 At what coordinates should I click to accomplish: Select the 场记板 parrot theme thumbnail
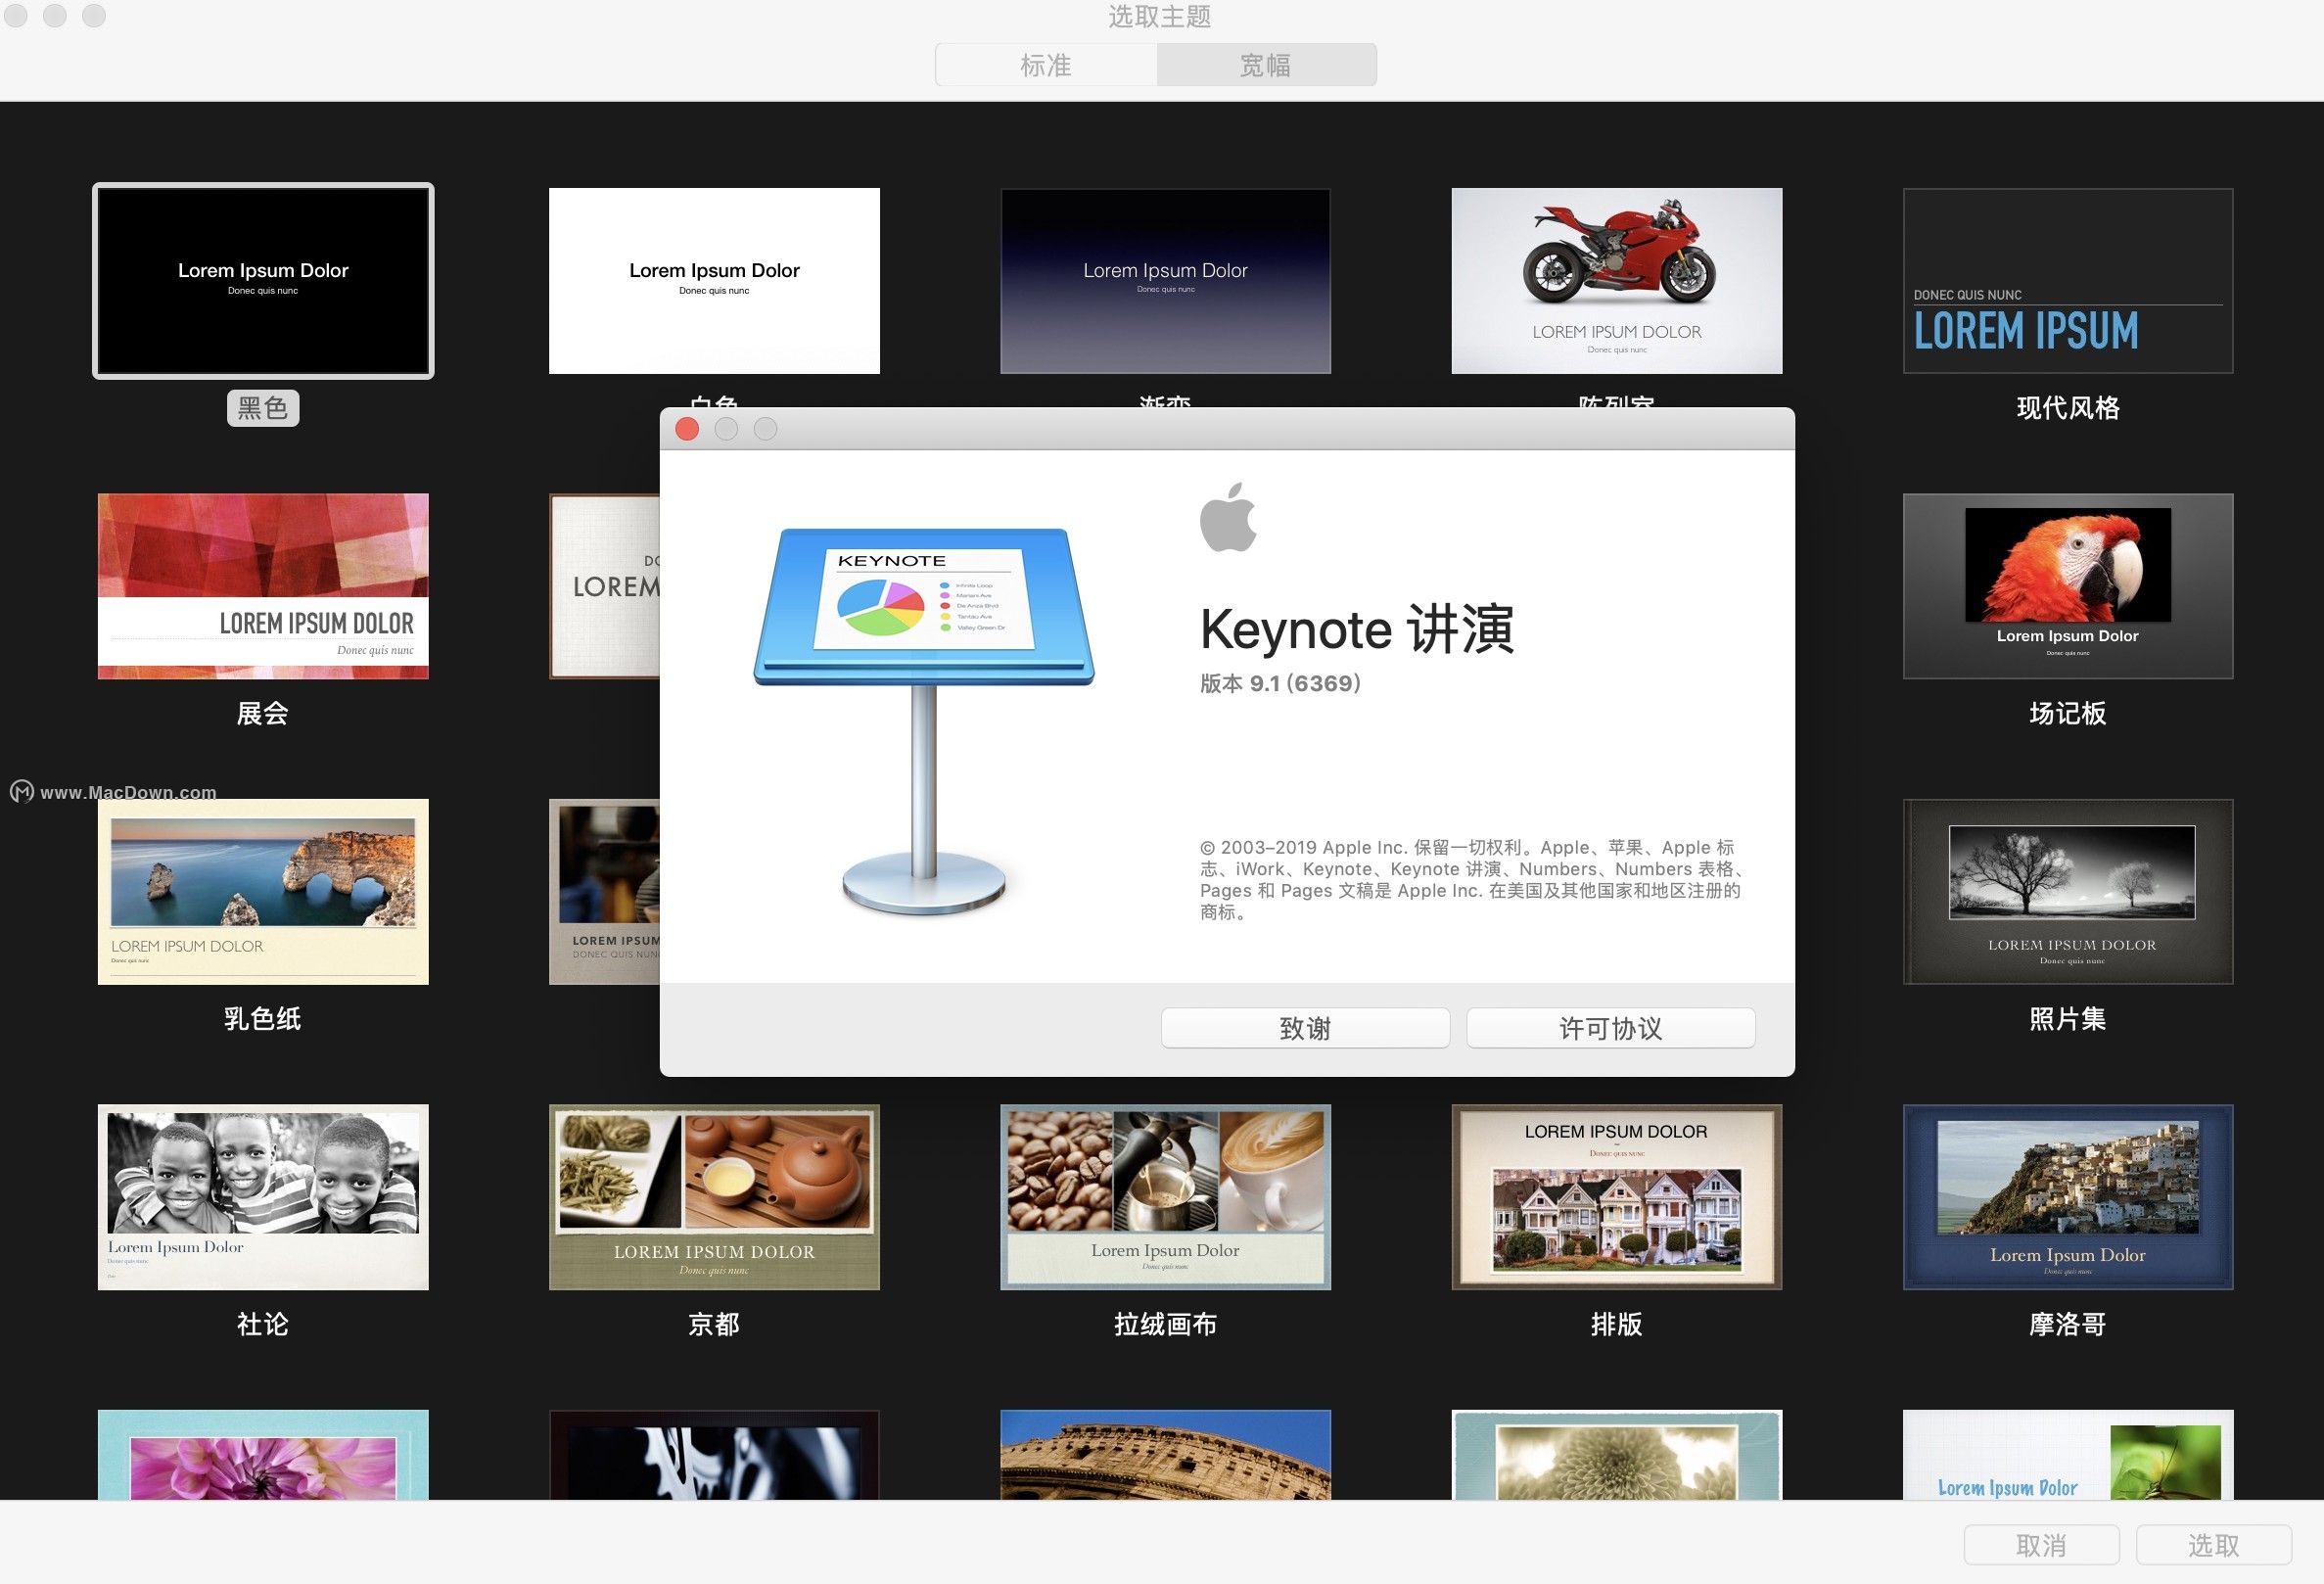2068,586
